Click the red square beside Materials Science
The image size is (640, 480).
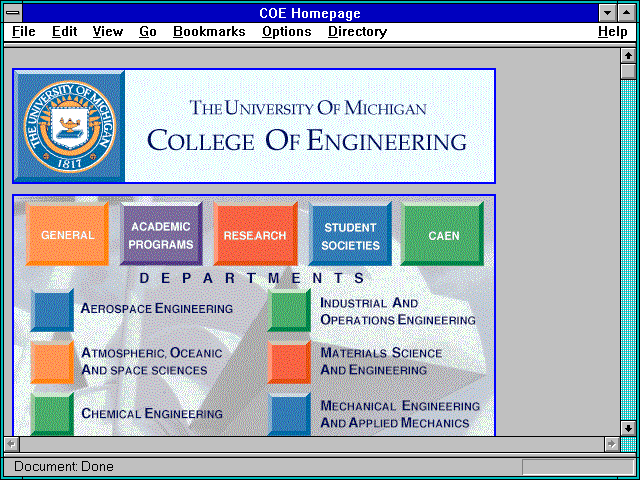click(x=289, y=362)
